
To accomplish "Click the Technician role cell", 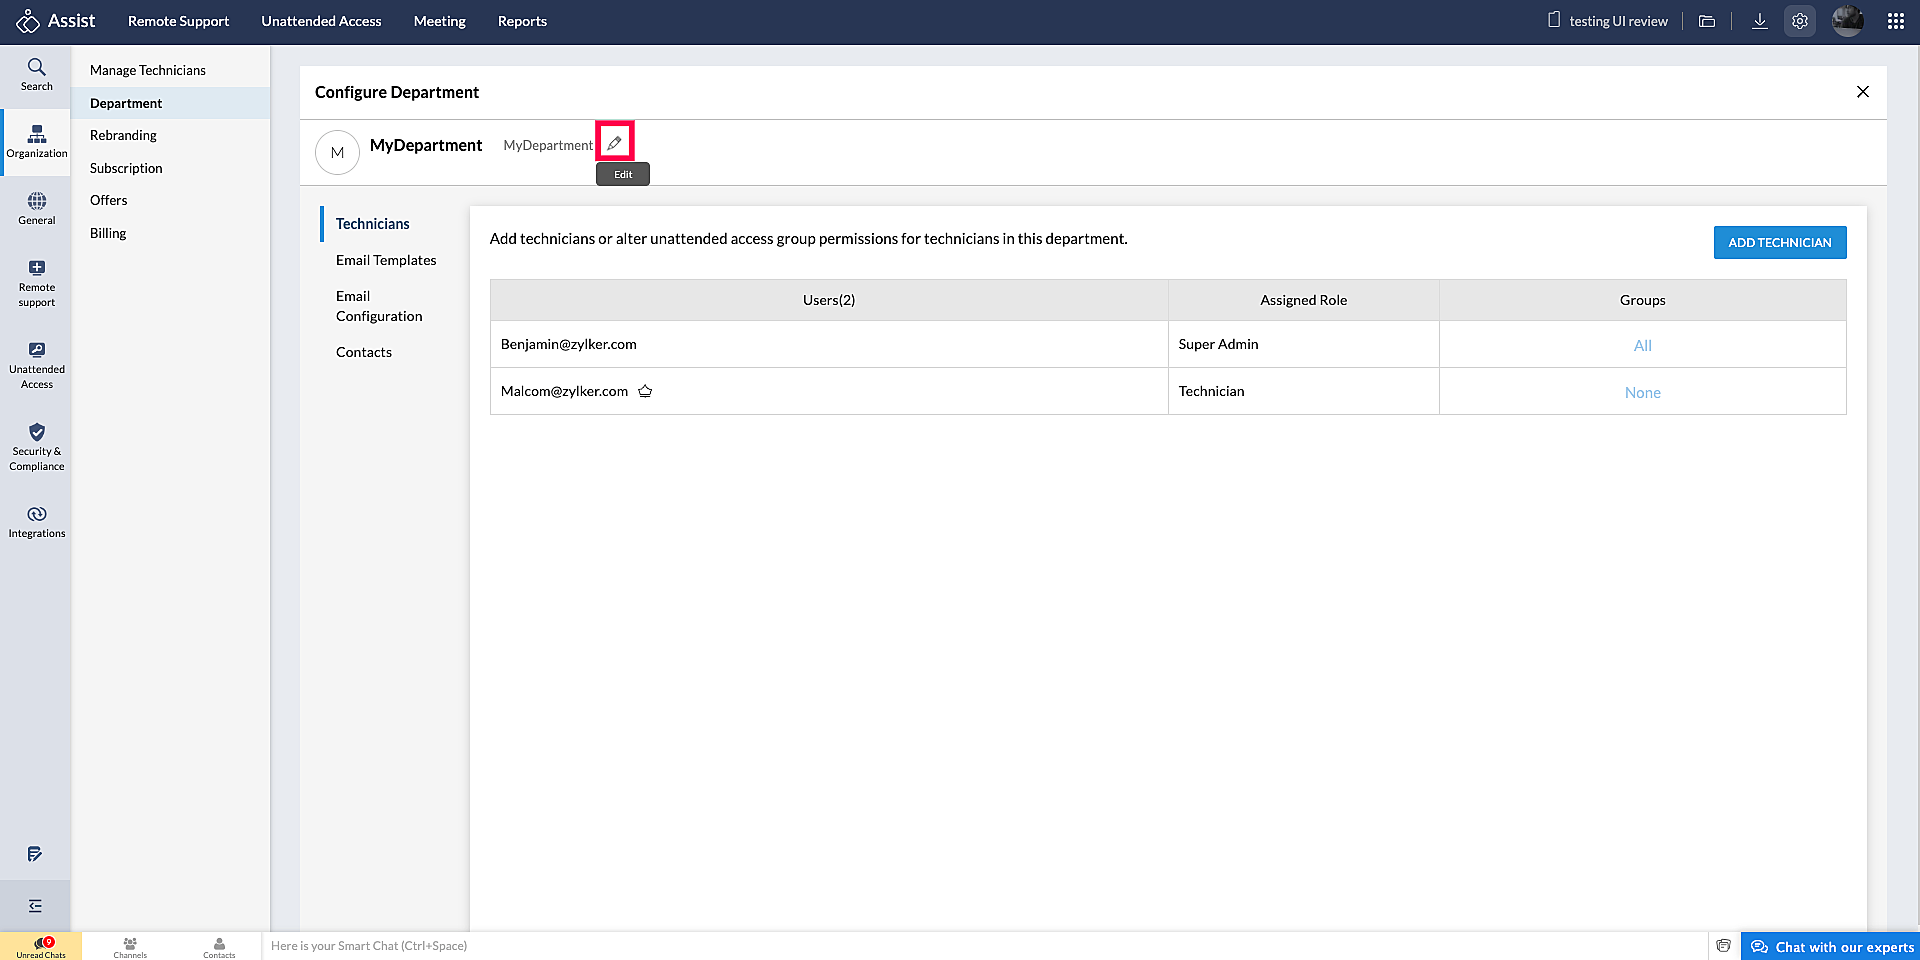I will 1304,391.
